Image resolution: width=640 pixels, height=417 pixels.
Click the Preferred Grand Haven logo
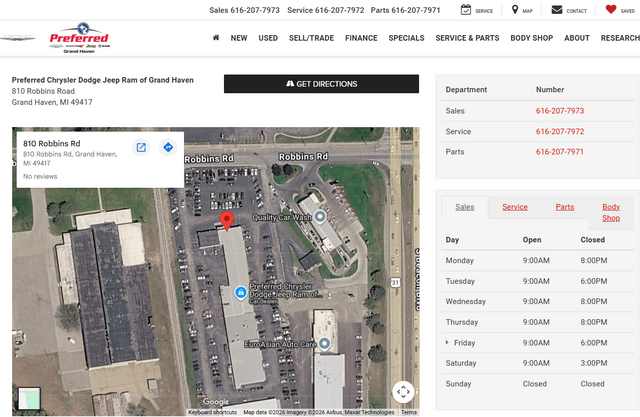click(80, 40)
